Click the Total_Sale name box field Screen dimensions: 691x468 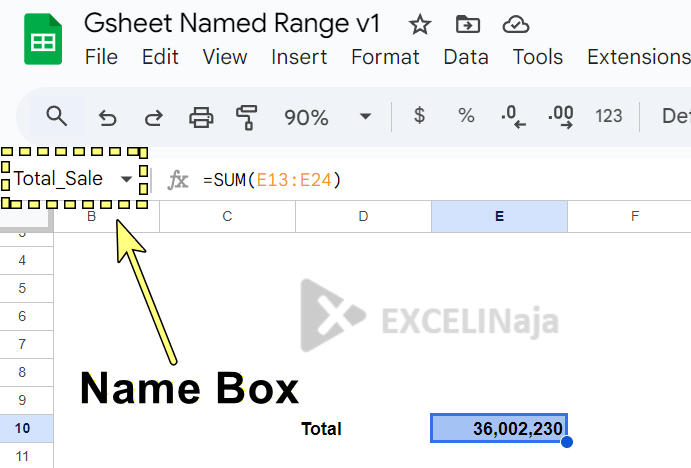[58, 179]
